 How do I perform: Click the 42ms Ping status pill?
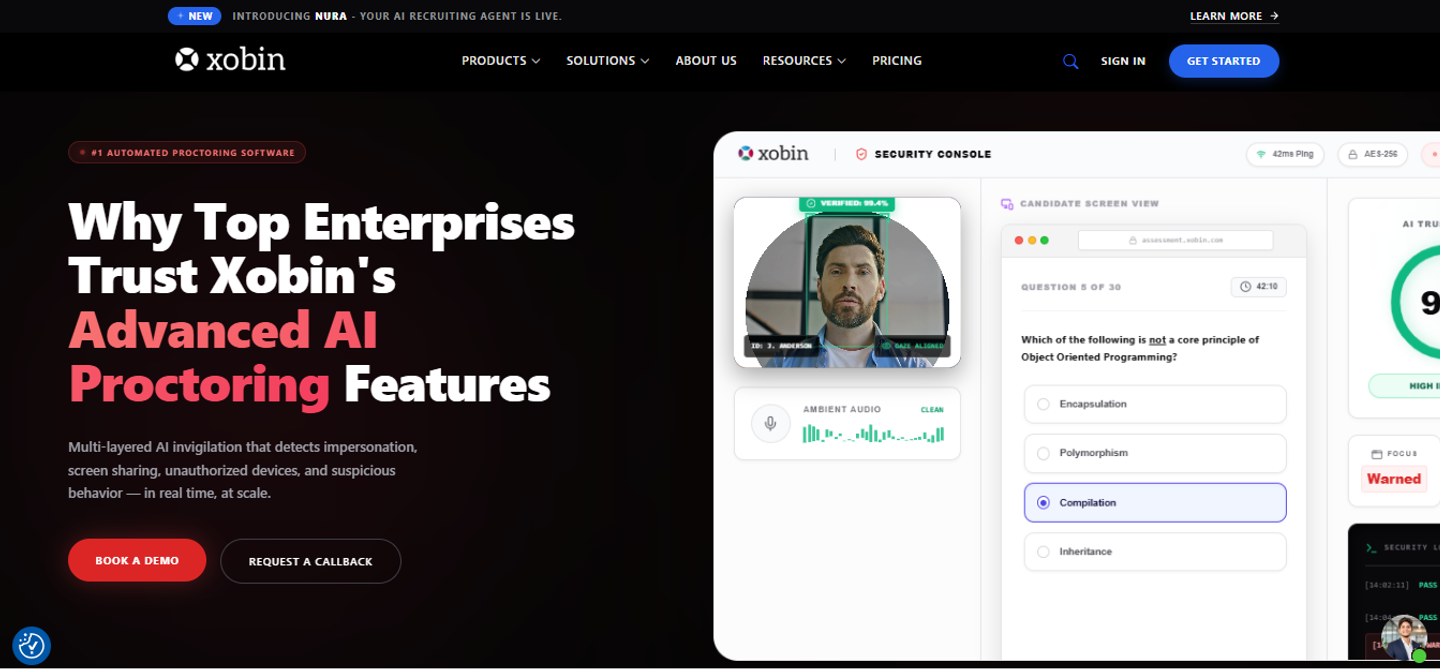pyautogui.click(x=1285, y=154)
